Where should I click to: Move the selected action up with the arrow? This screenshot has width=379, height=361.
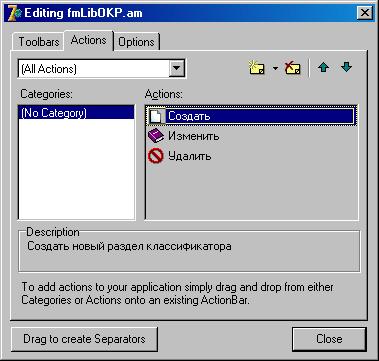click(323, 68)
